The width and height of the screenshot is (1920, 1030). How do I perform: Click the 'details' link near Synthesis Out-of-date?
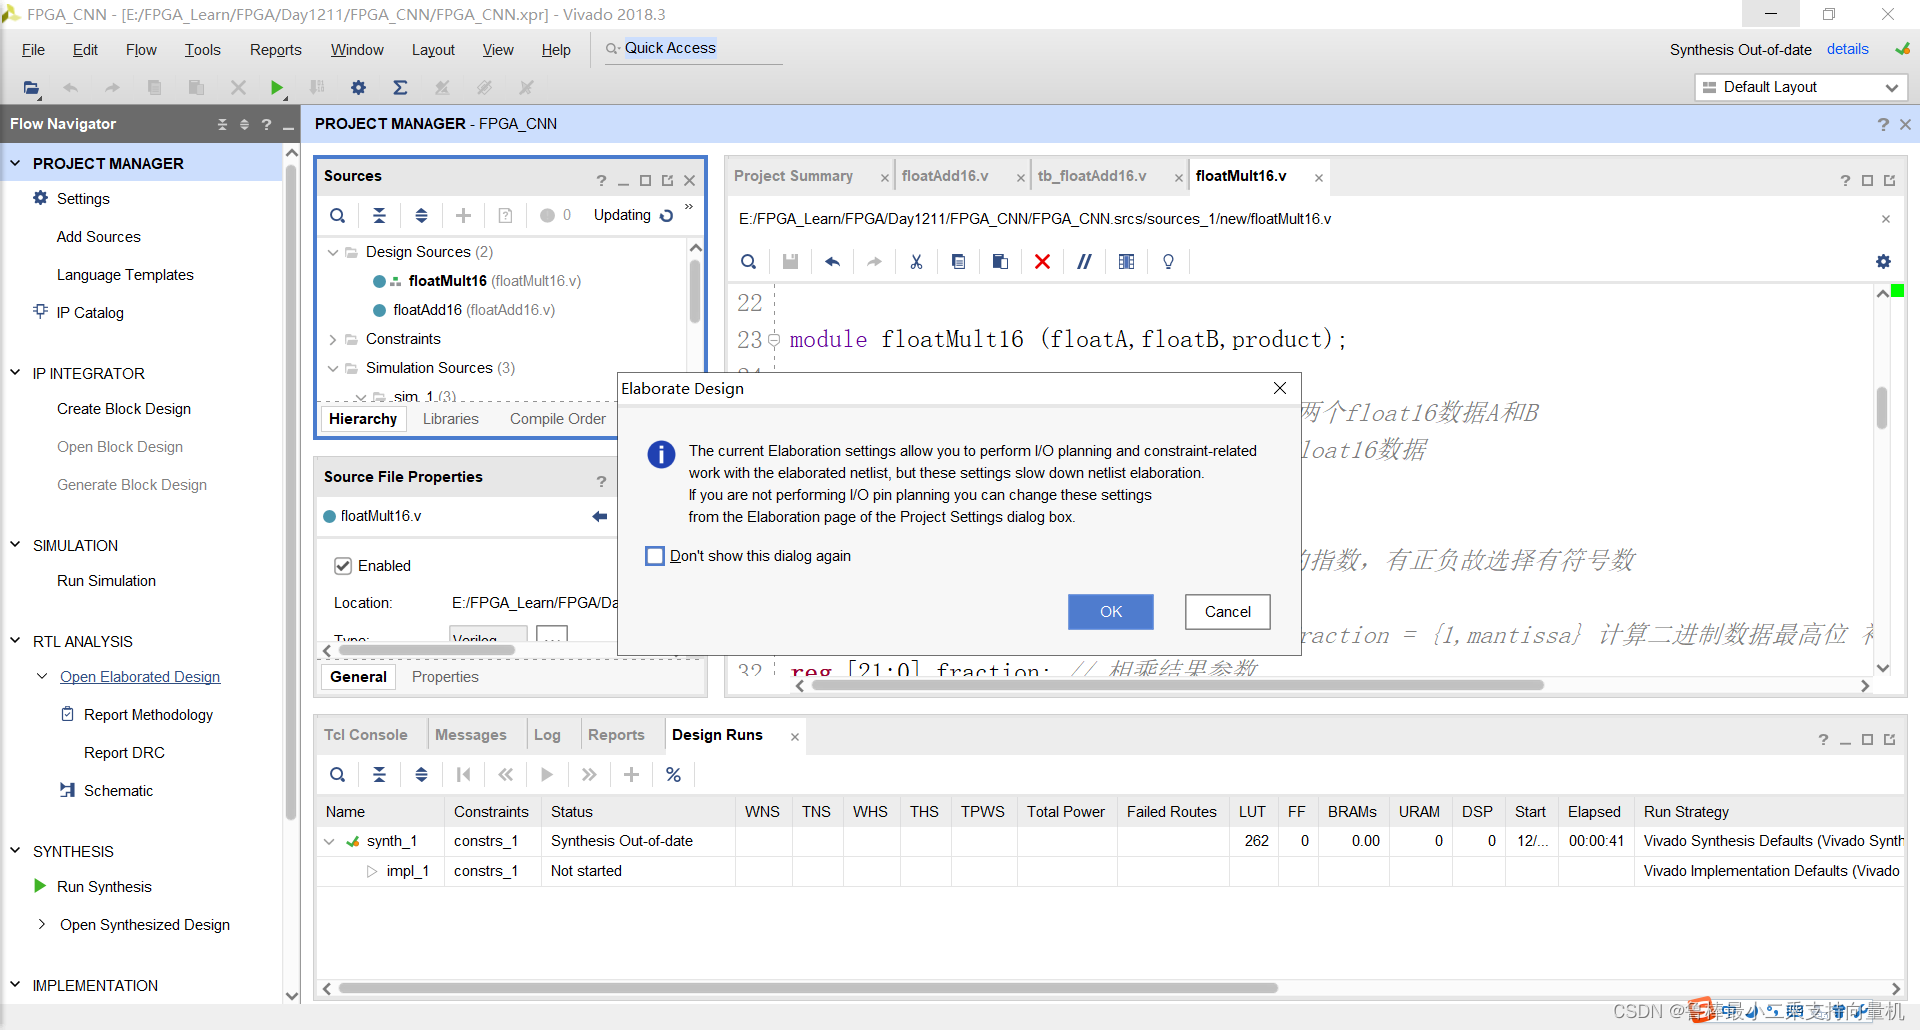coord(1847,49)
